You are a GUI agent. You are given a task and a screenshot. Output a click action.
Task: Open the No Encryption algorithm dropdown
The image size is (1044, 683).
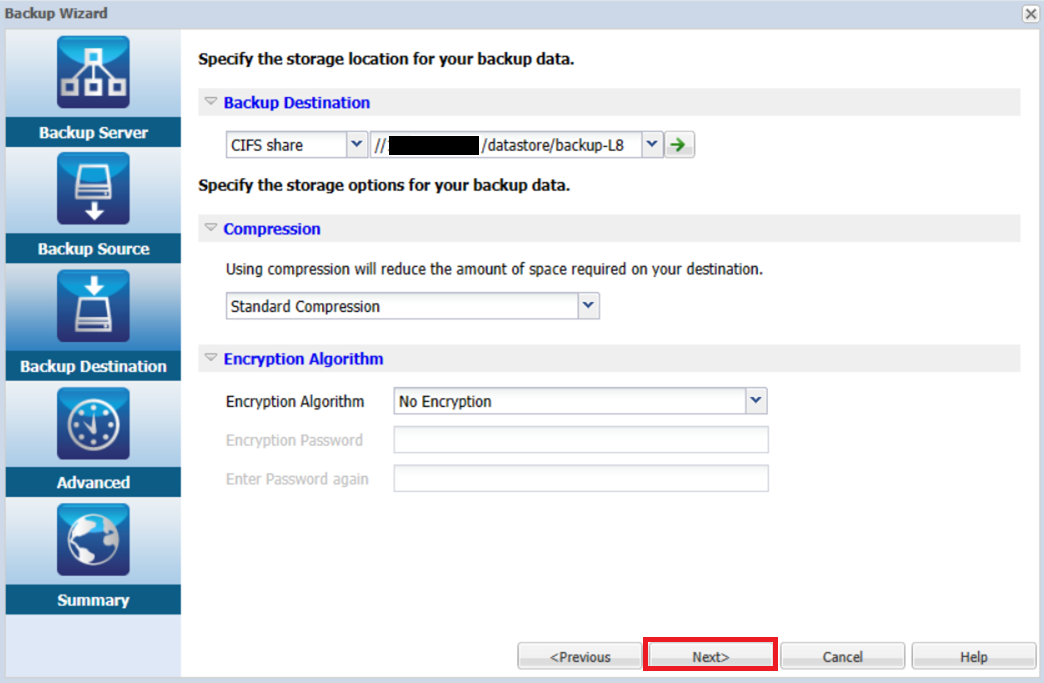pyautogui.click(x=756, y=401)
